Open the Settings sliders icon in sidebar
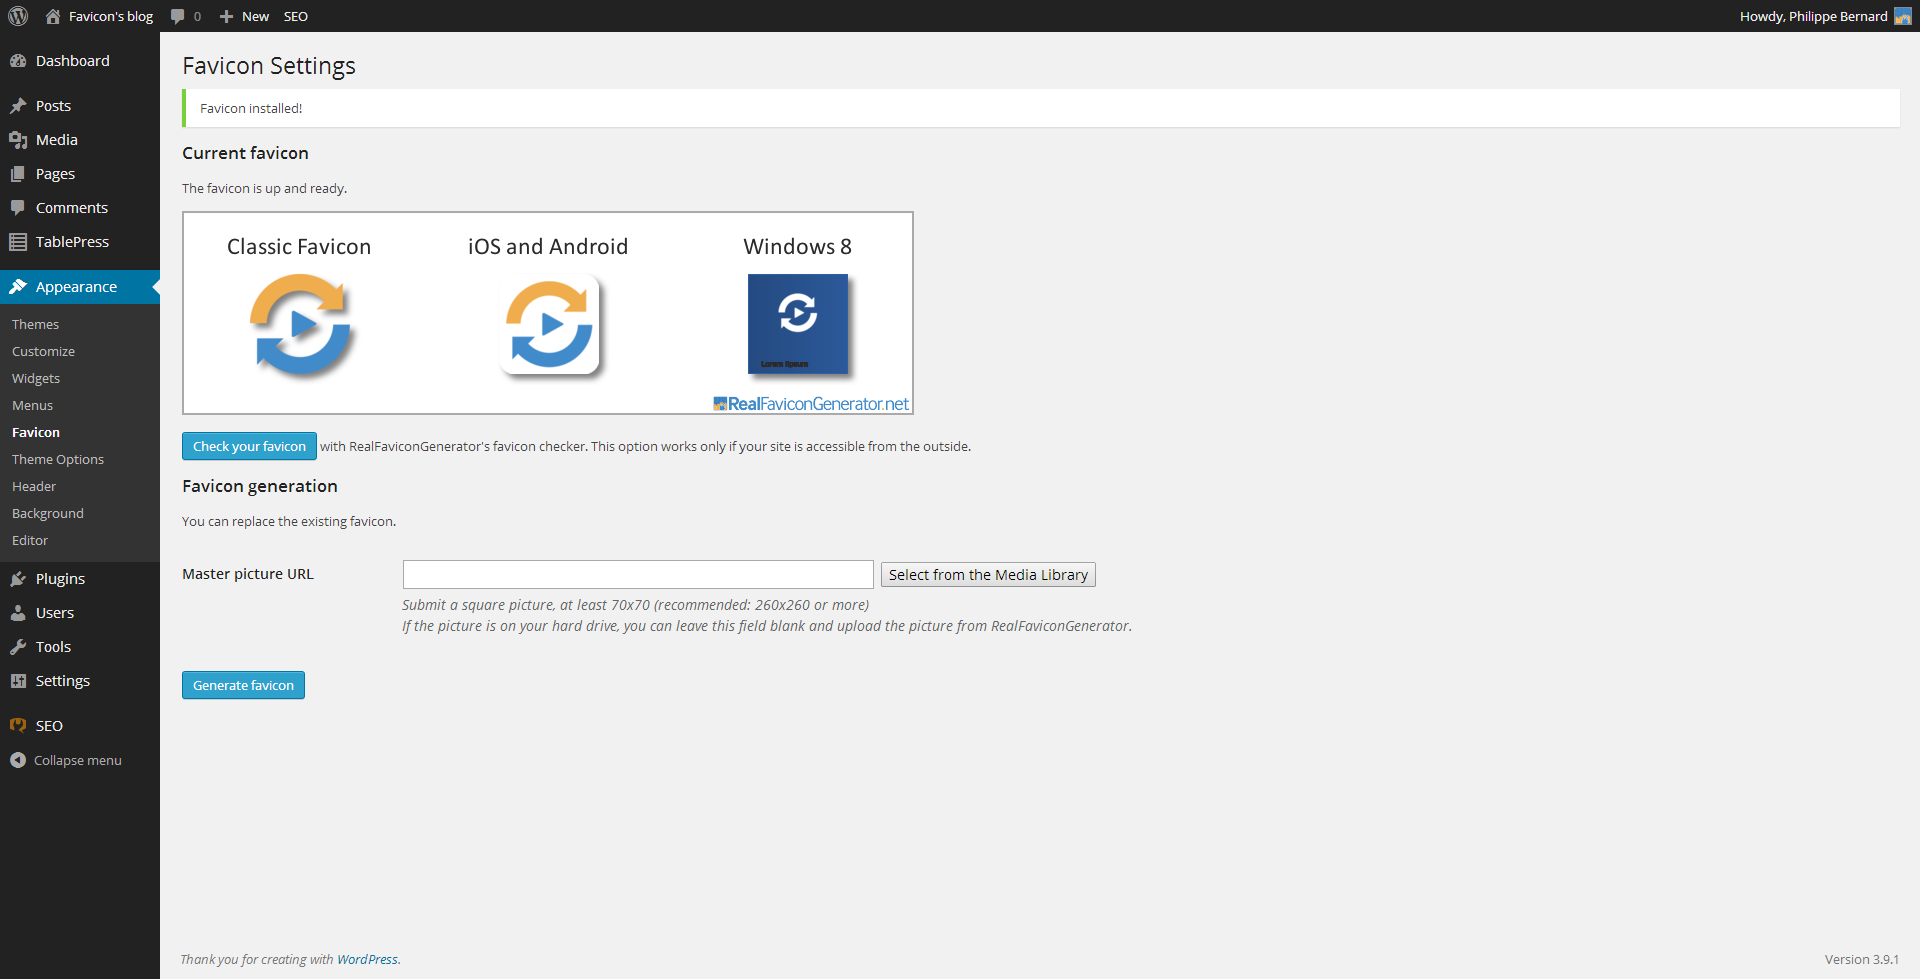The height and width of the screenshot is (979, 1920). [18, 680]
